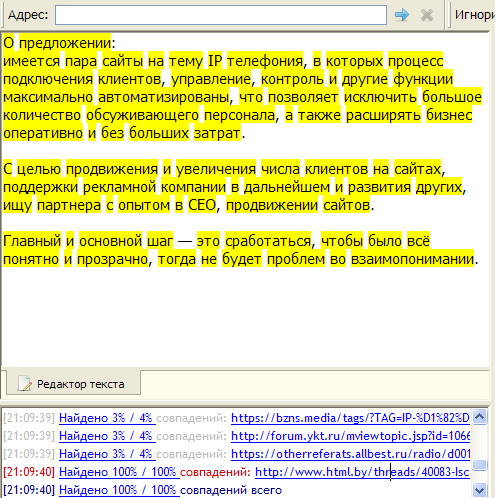Click the blue go arrow icon
The height and width of the screenshot is (498, 495).
point(401,15)
